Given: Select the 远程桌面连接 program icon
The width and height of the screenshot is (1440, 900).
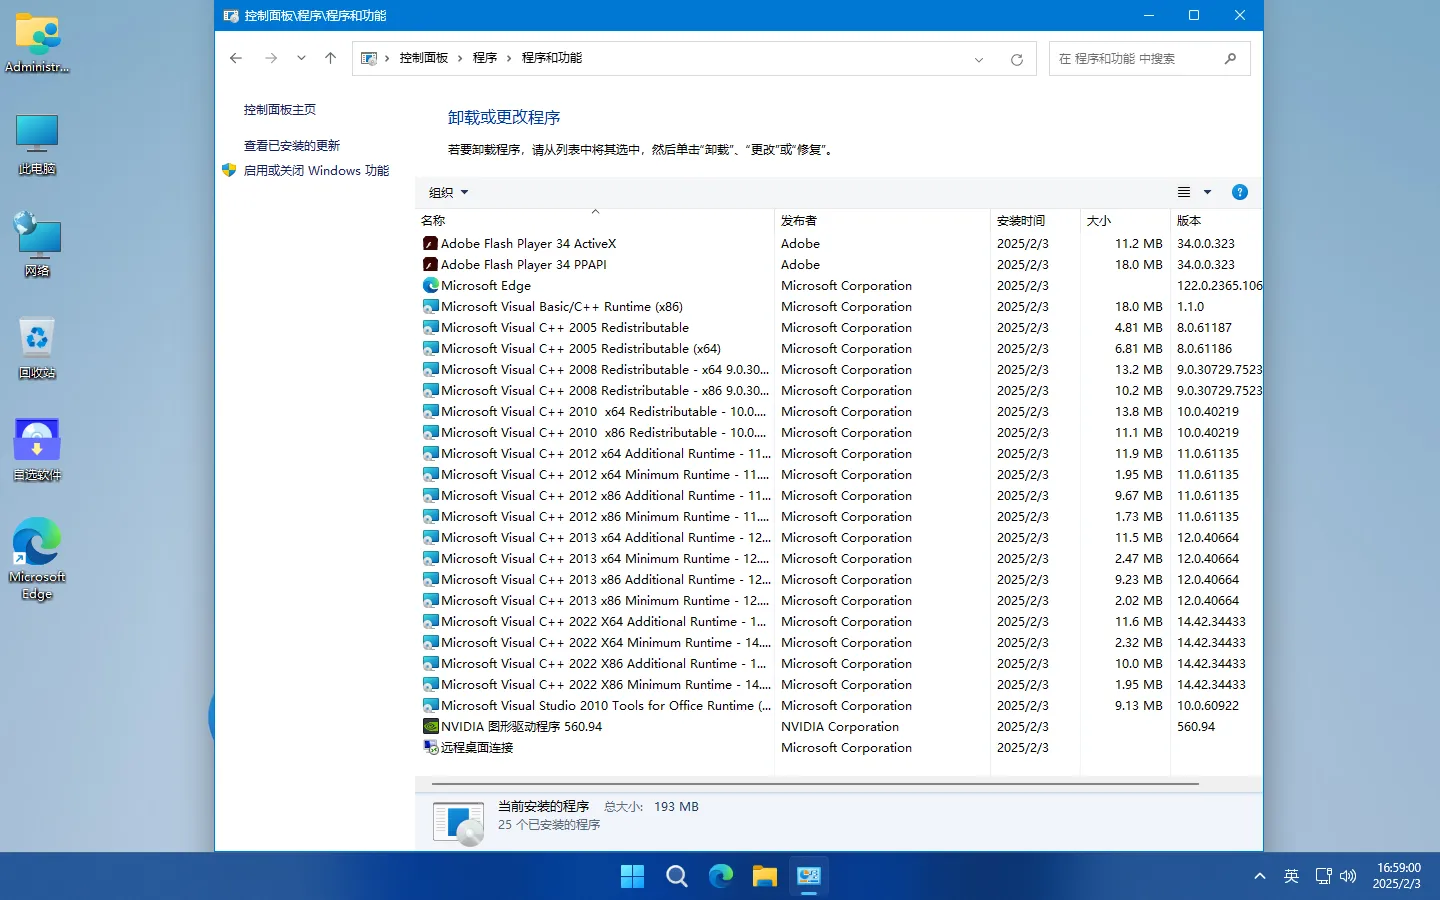Looking at the screenshot, I should pos(430,747).
